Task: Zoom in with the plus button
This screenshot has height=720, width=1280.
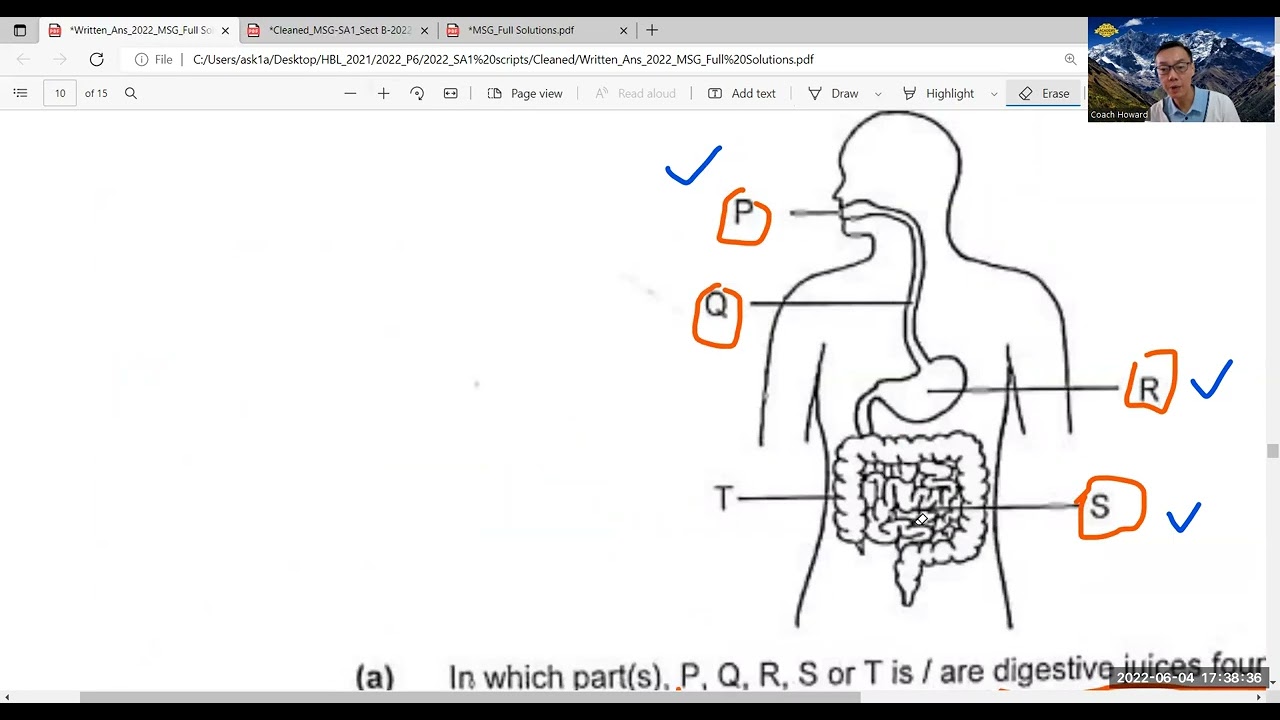Action: (383, 93)
